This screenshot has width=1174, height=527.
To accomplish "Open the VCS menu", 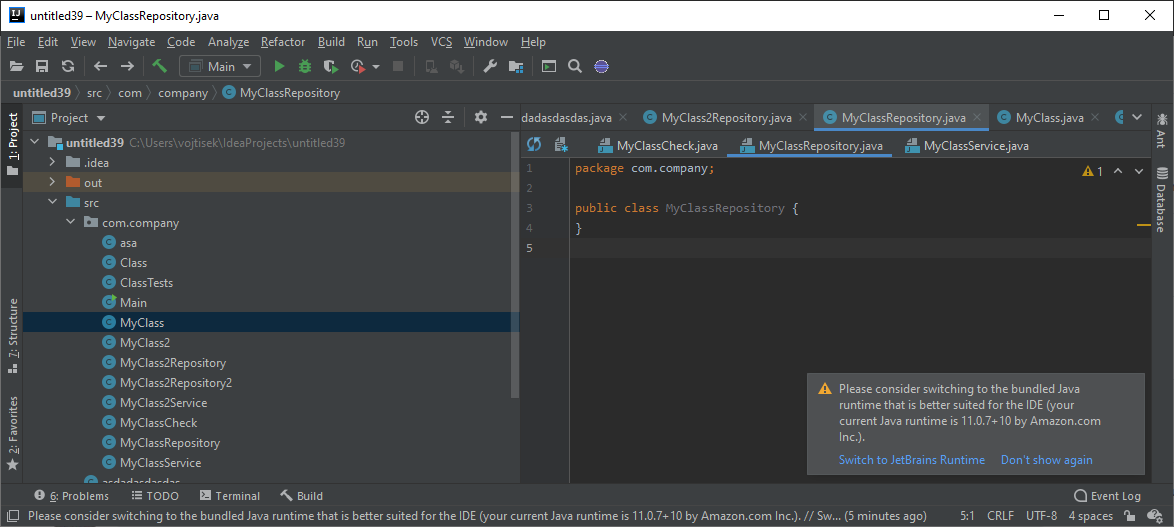I will pos(441,42).
